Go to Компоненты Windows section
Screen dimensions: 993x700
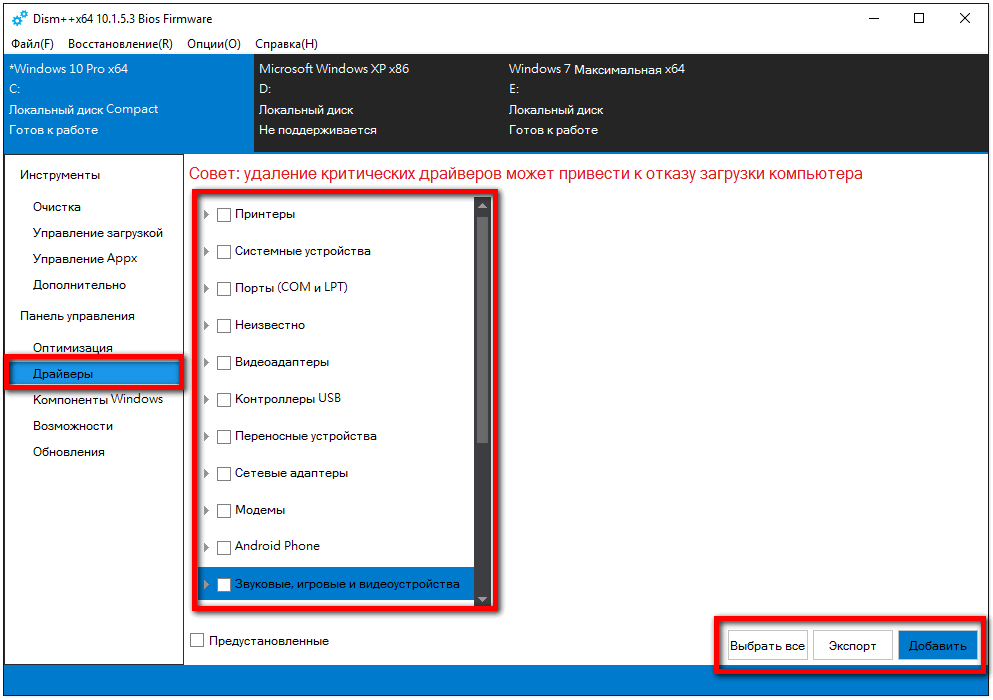(97, 399)
